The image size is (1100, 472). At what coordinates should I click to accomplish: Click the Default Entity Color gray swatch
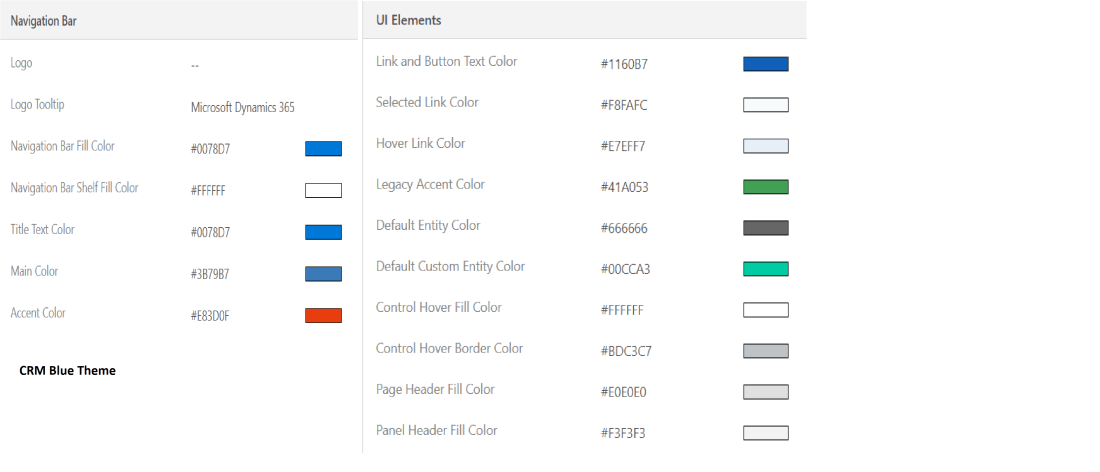pyautogui.click(x=766, y=228)
